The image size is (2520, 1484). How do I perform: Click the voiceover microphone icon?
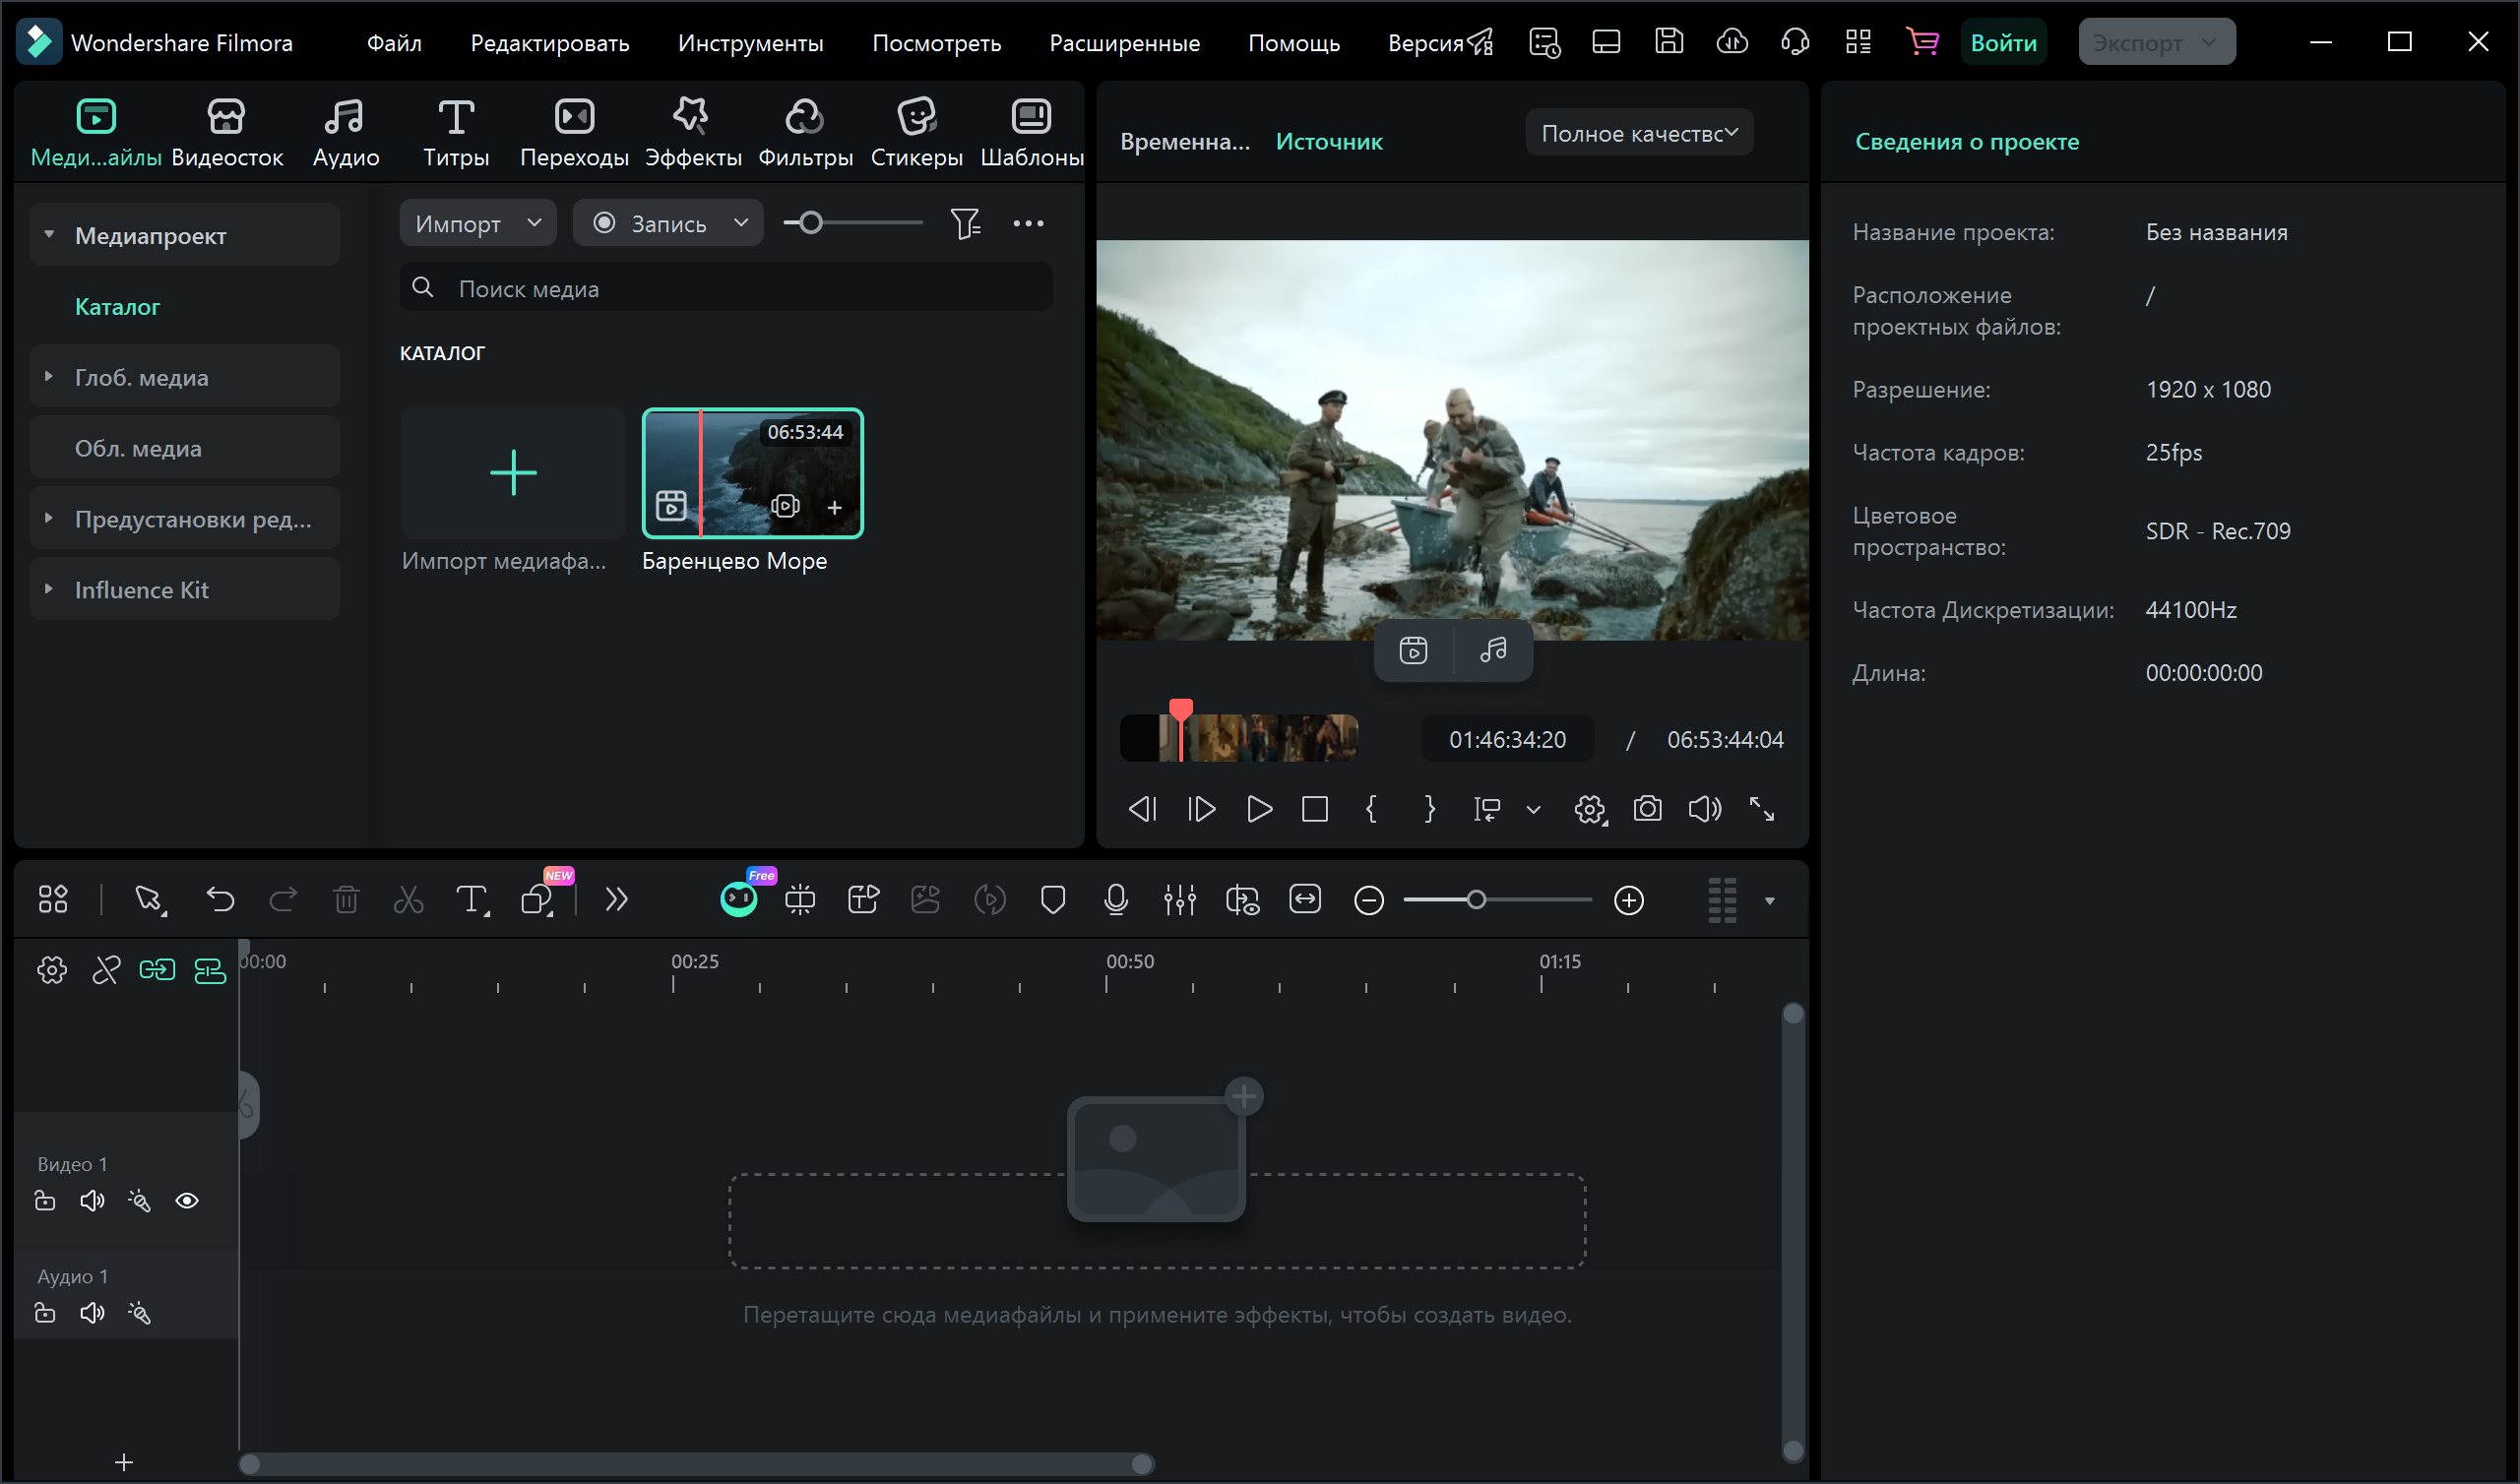pos(1116,900)
